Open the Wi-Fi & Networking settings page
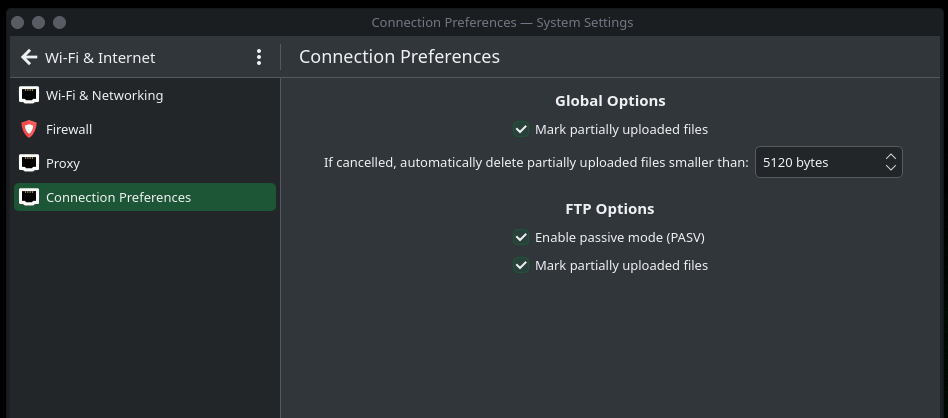948x418 pixels. click(104, 96)
